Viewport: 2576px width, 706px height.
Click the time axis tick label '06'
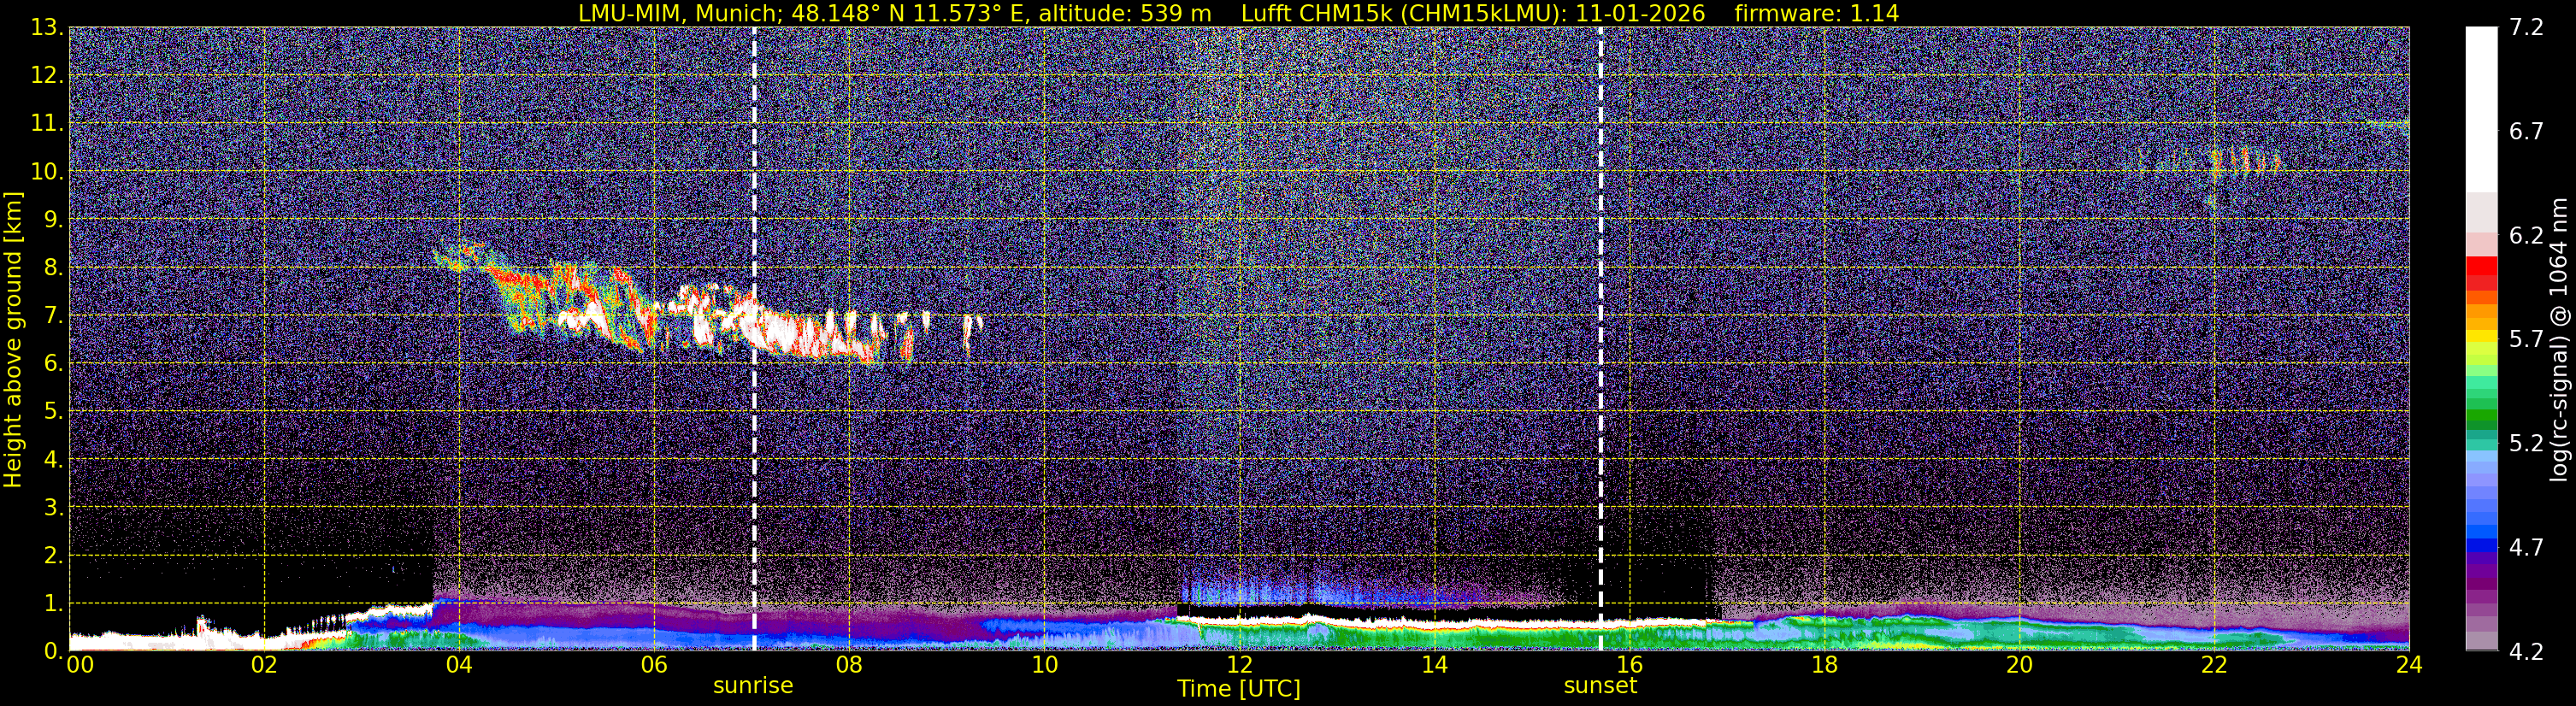coord(654,665)
